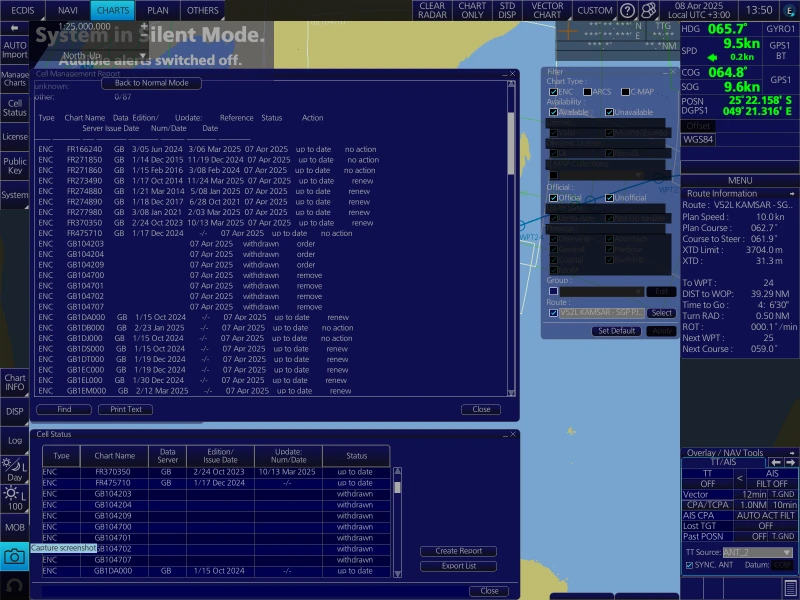Click Back to Normal Mode button
Screen dimensions: 800x600
pos(152,83)
